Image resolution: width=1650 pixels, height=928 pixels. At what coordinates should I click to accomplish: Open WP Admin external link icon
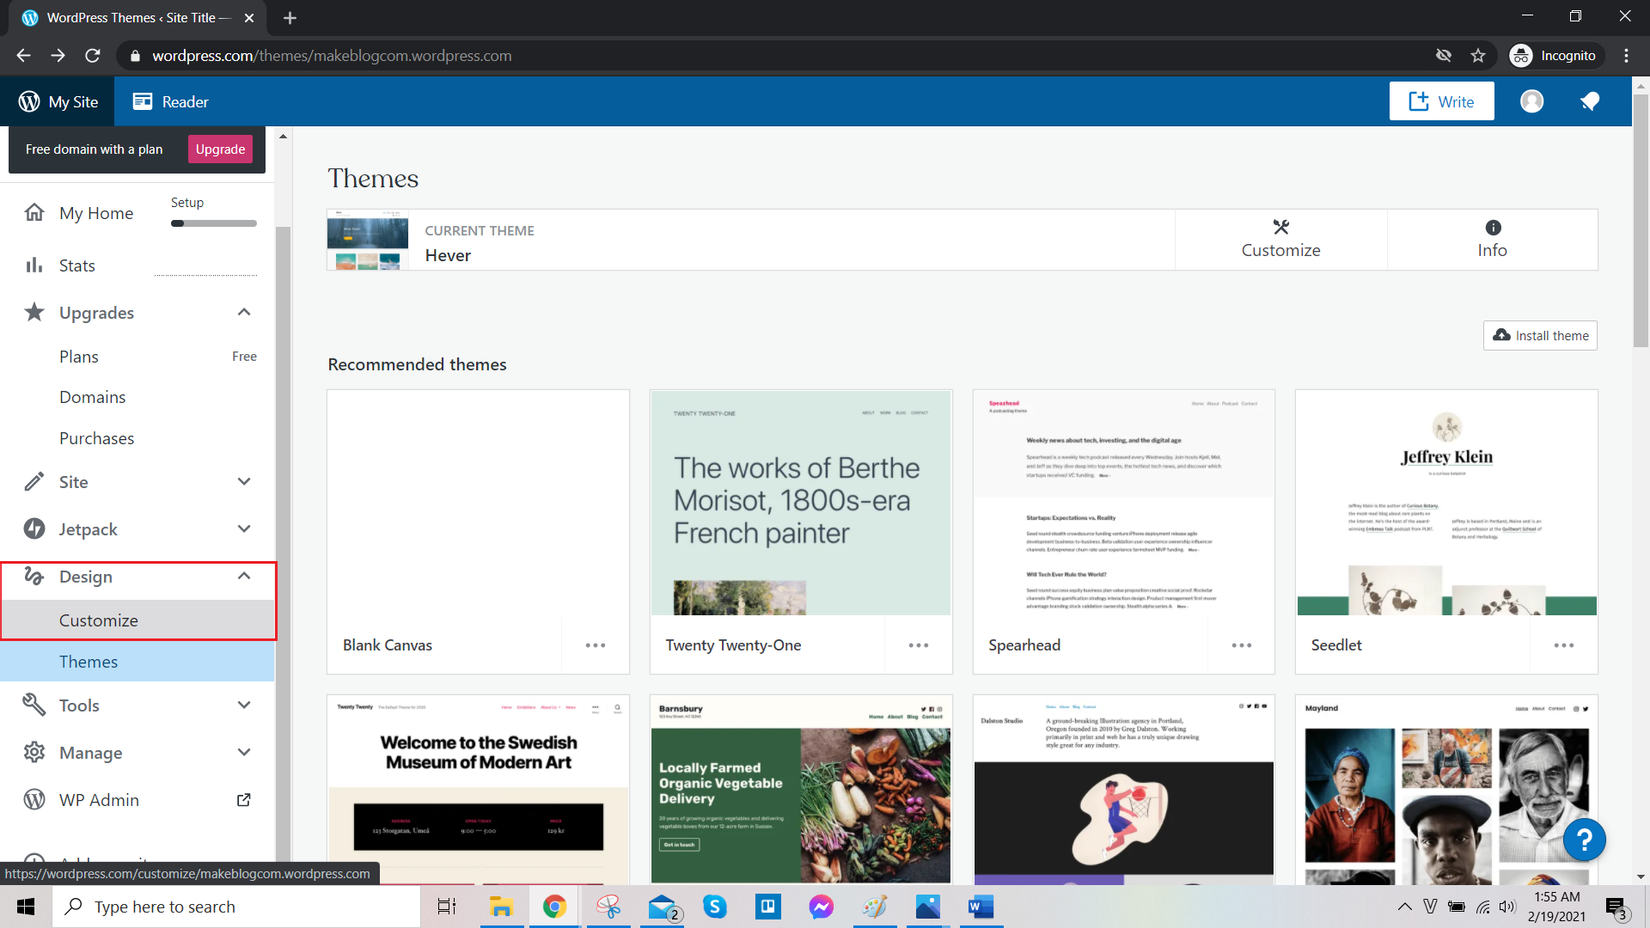pyautogui.click(x=243, y=800)
